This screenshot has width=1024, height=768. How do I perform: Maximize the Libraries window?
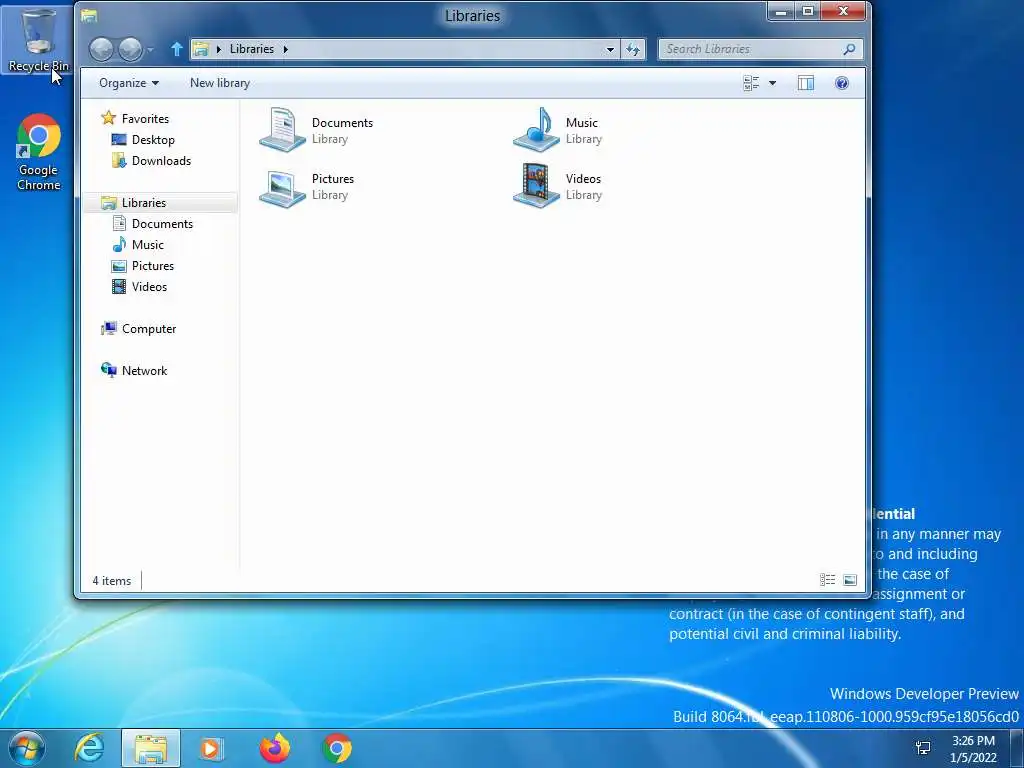tap(808, 11)
